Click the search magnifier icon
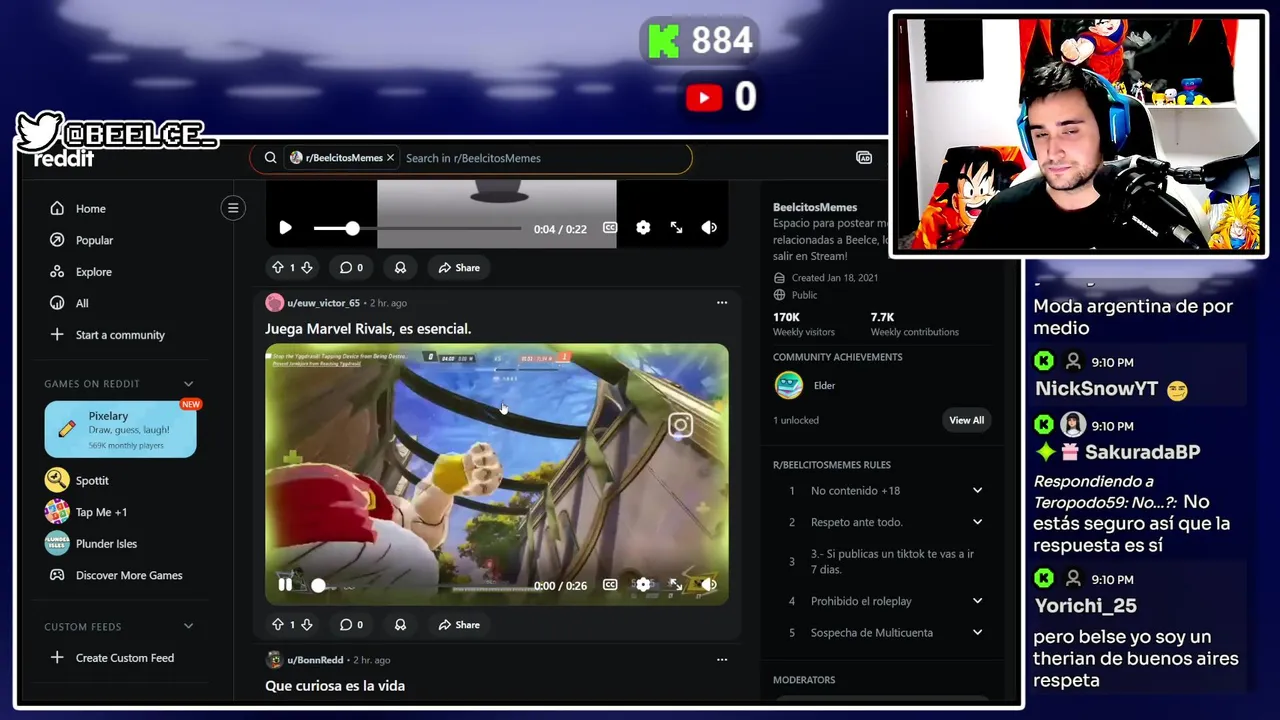Screen dimensions: 1280x720 coord(270,158)
